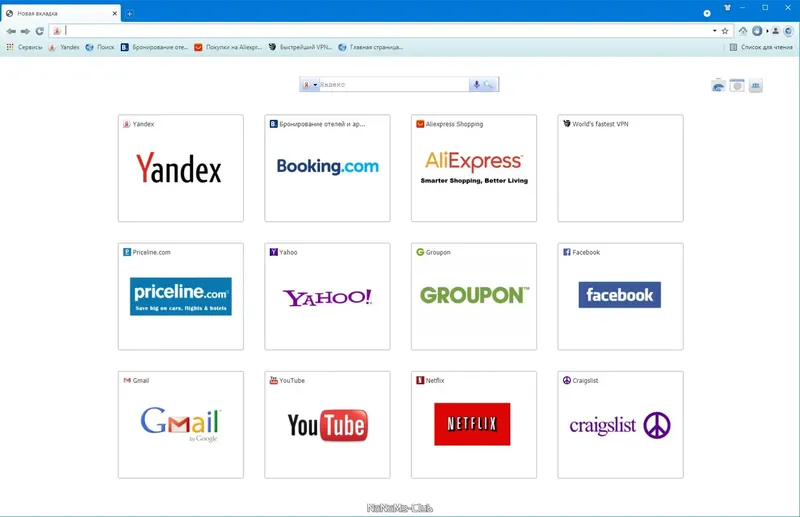The height and width of the screenshot is (517, 800).
Task: Click the window-shaped icon in top-right trio
Action: pos(737,86)
